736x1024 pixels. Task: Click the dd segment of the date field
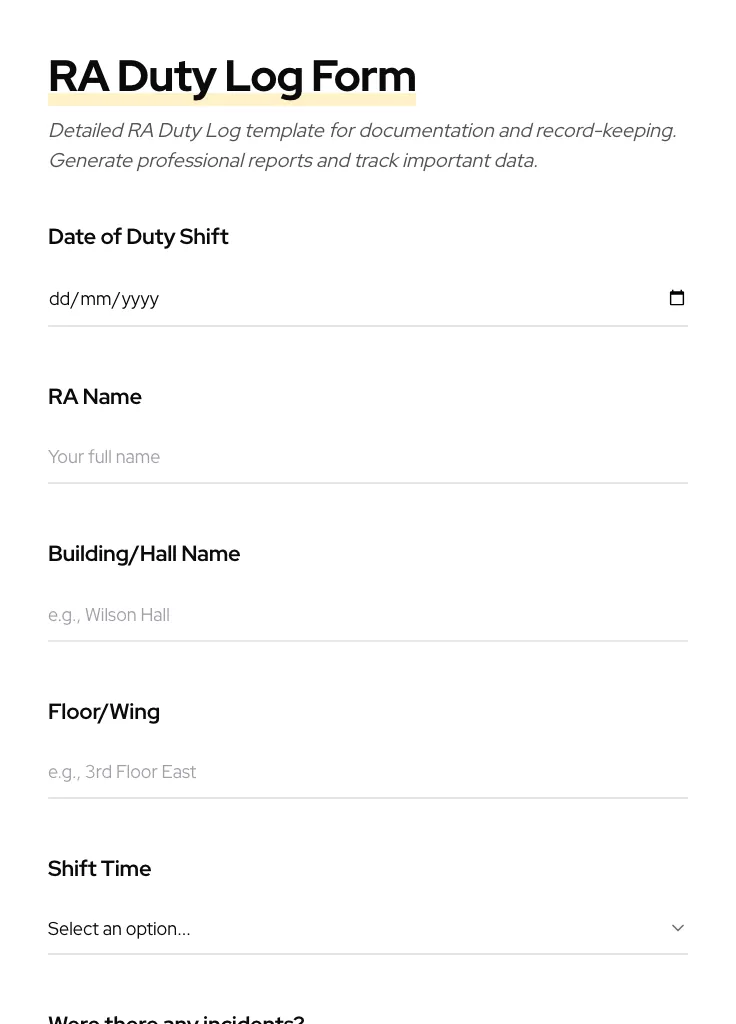click(62, 298)
